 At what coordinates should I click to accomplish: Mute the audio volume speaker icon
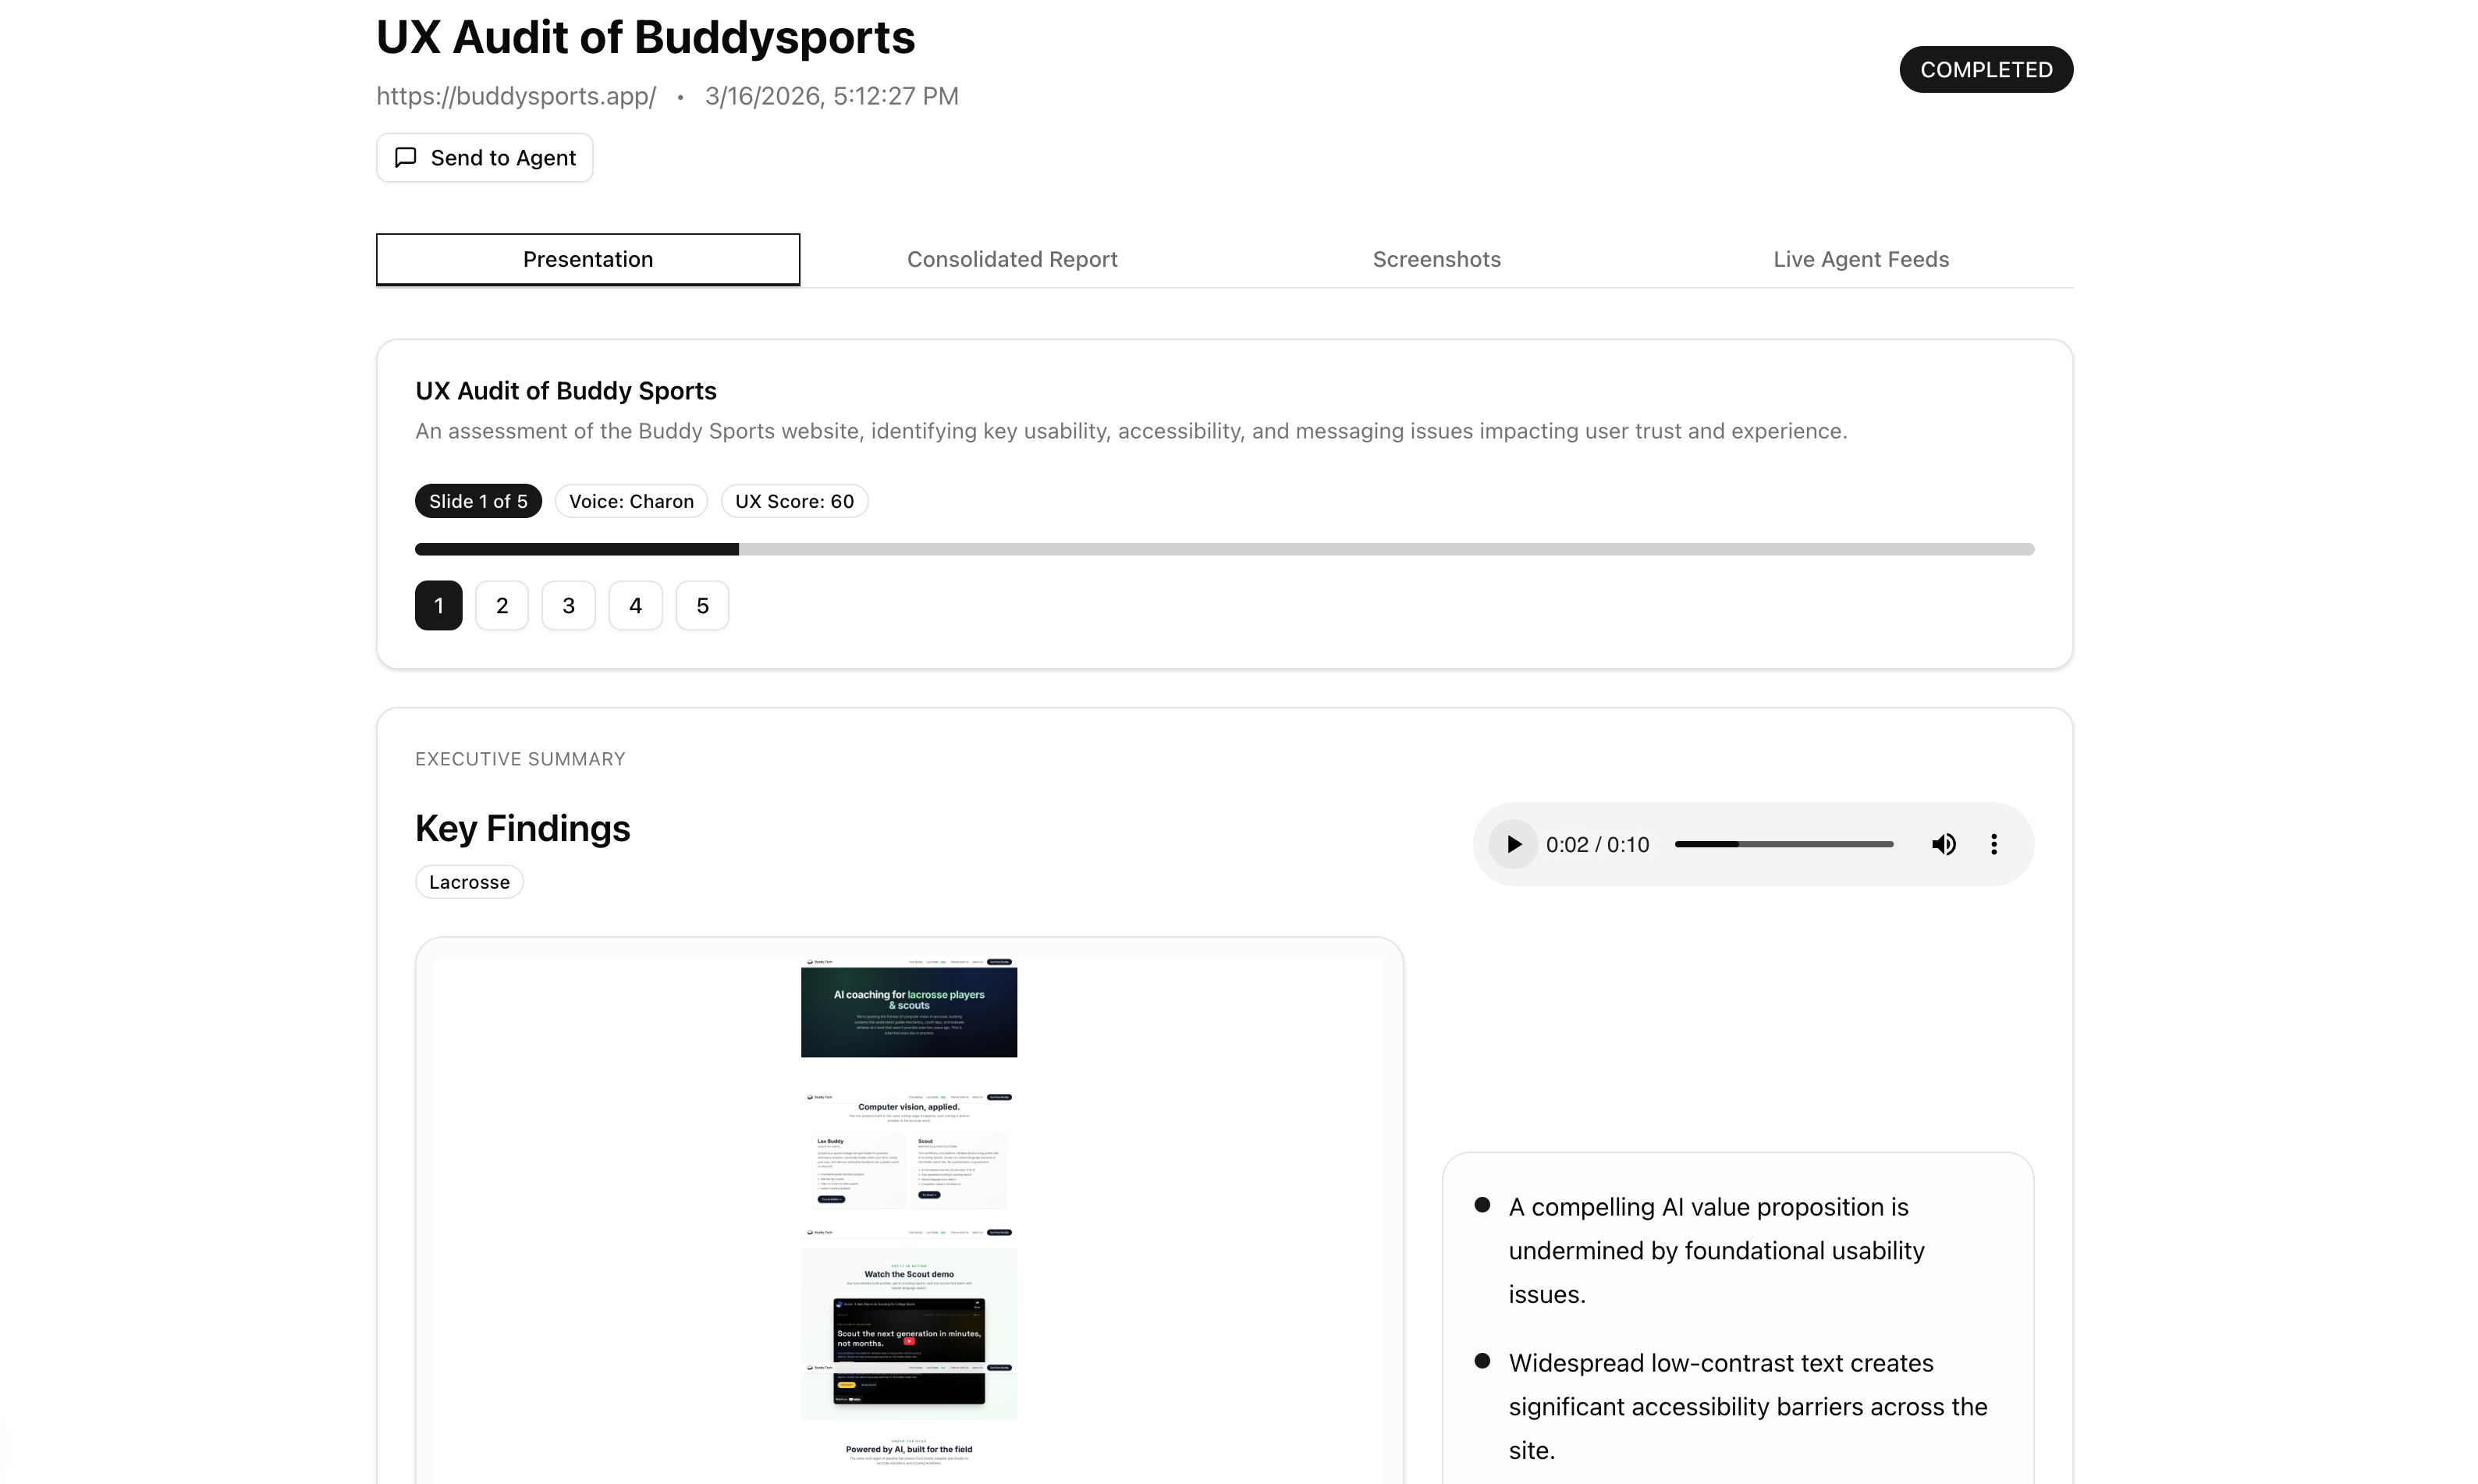tap(1943, 844)
